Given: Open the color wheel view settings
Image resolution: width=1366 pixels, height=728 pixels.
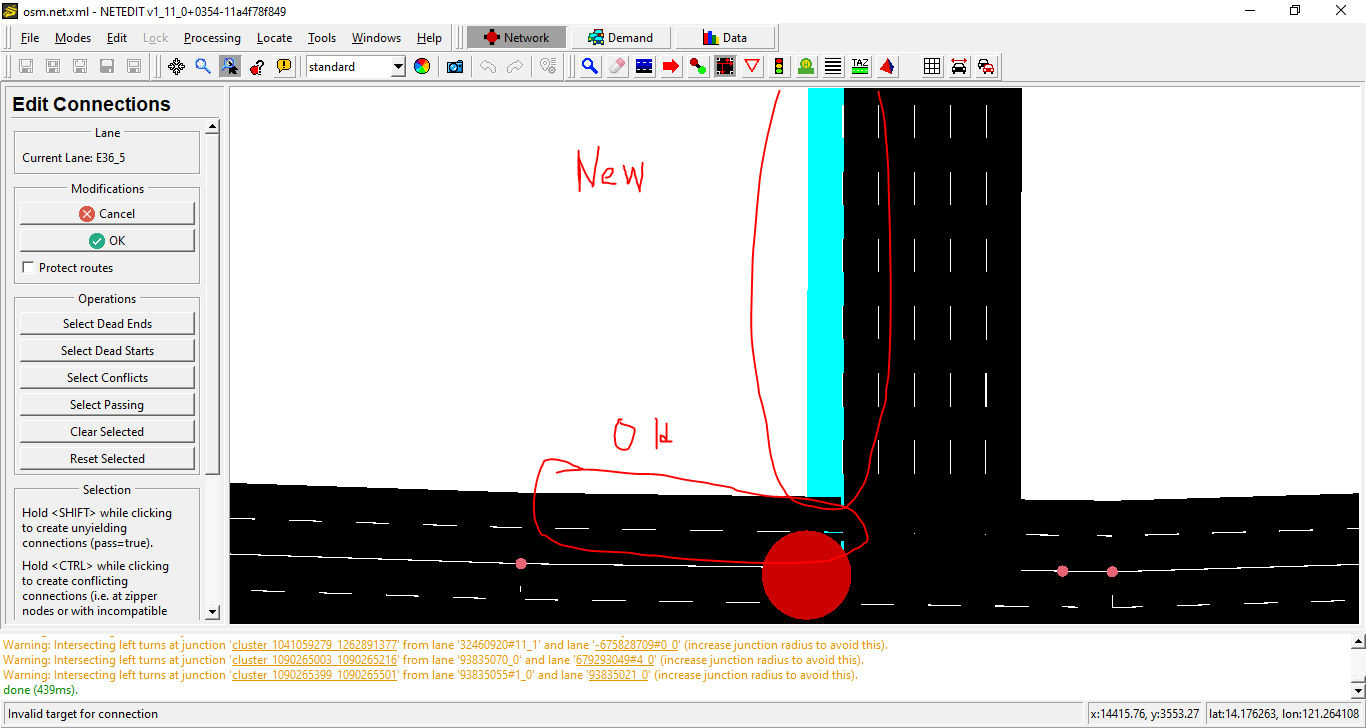Looking at the screenshot, I should click(x=422, y=67).
